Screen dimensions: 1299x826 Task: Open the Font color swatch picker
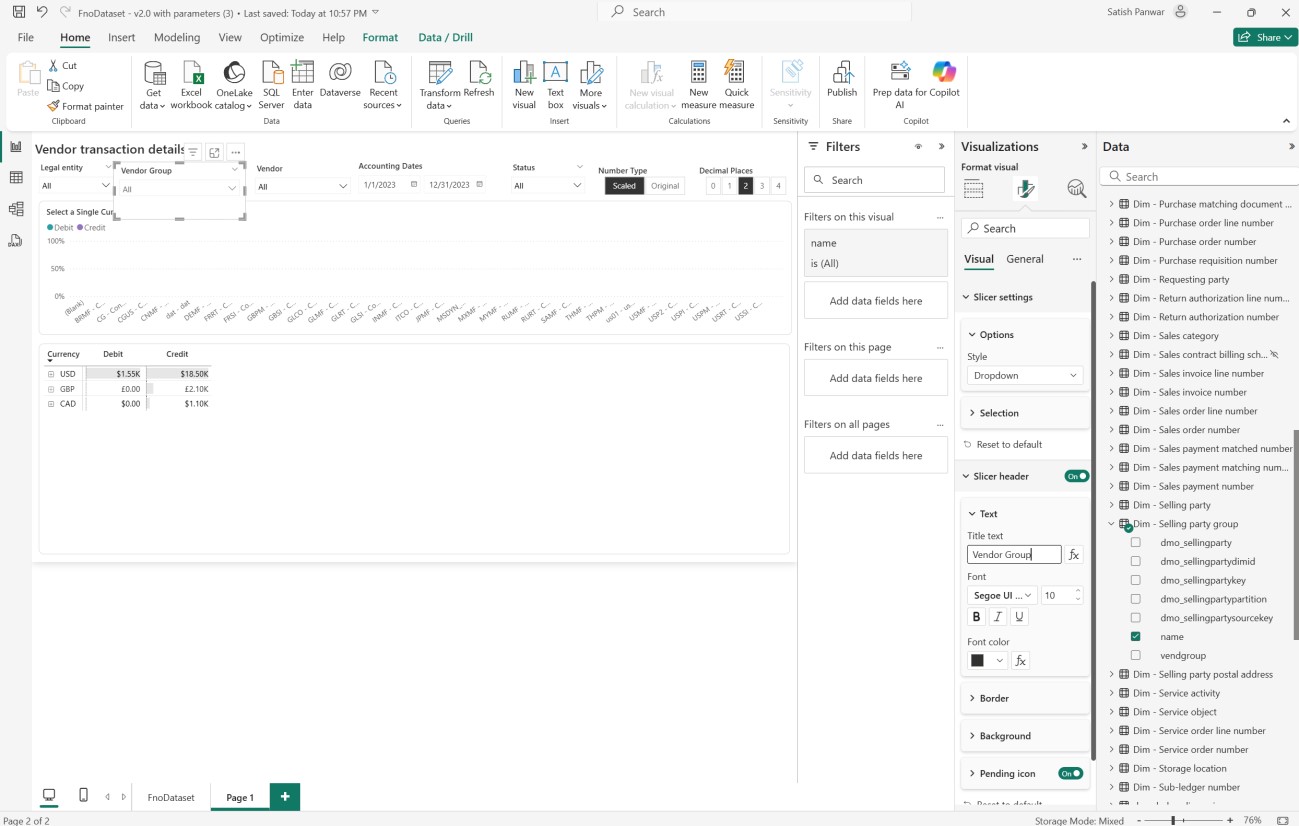coord(986,661)
